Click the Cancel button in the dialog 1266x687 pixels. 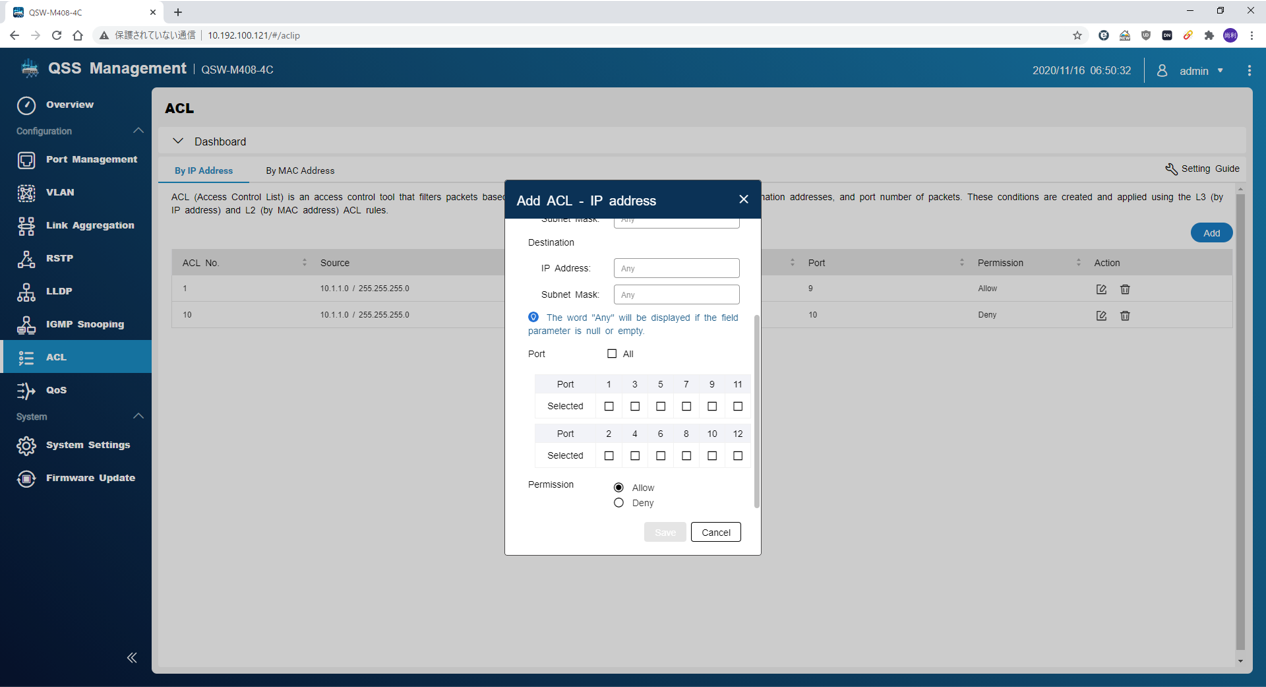coord(715,532)
